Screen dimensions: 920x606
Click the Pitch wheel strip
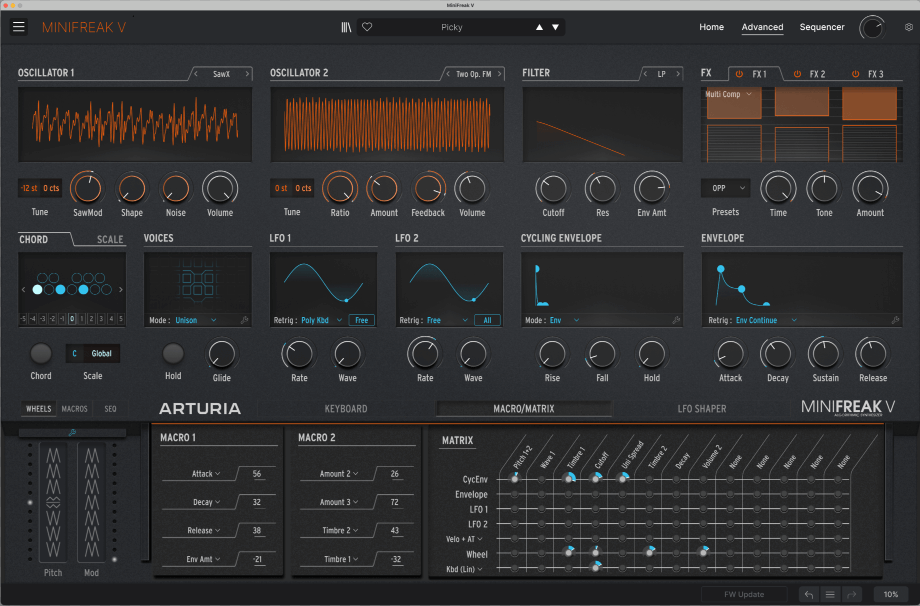point(53,503)
